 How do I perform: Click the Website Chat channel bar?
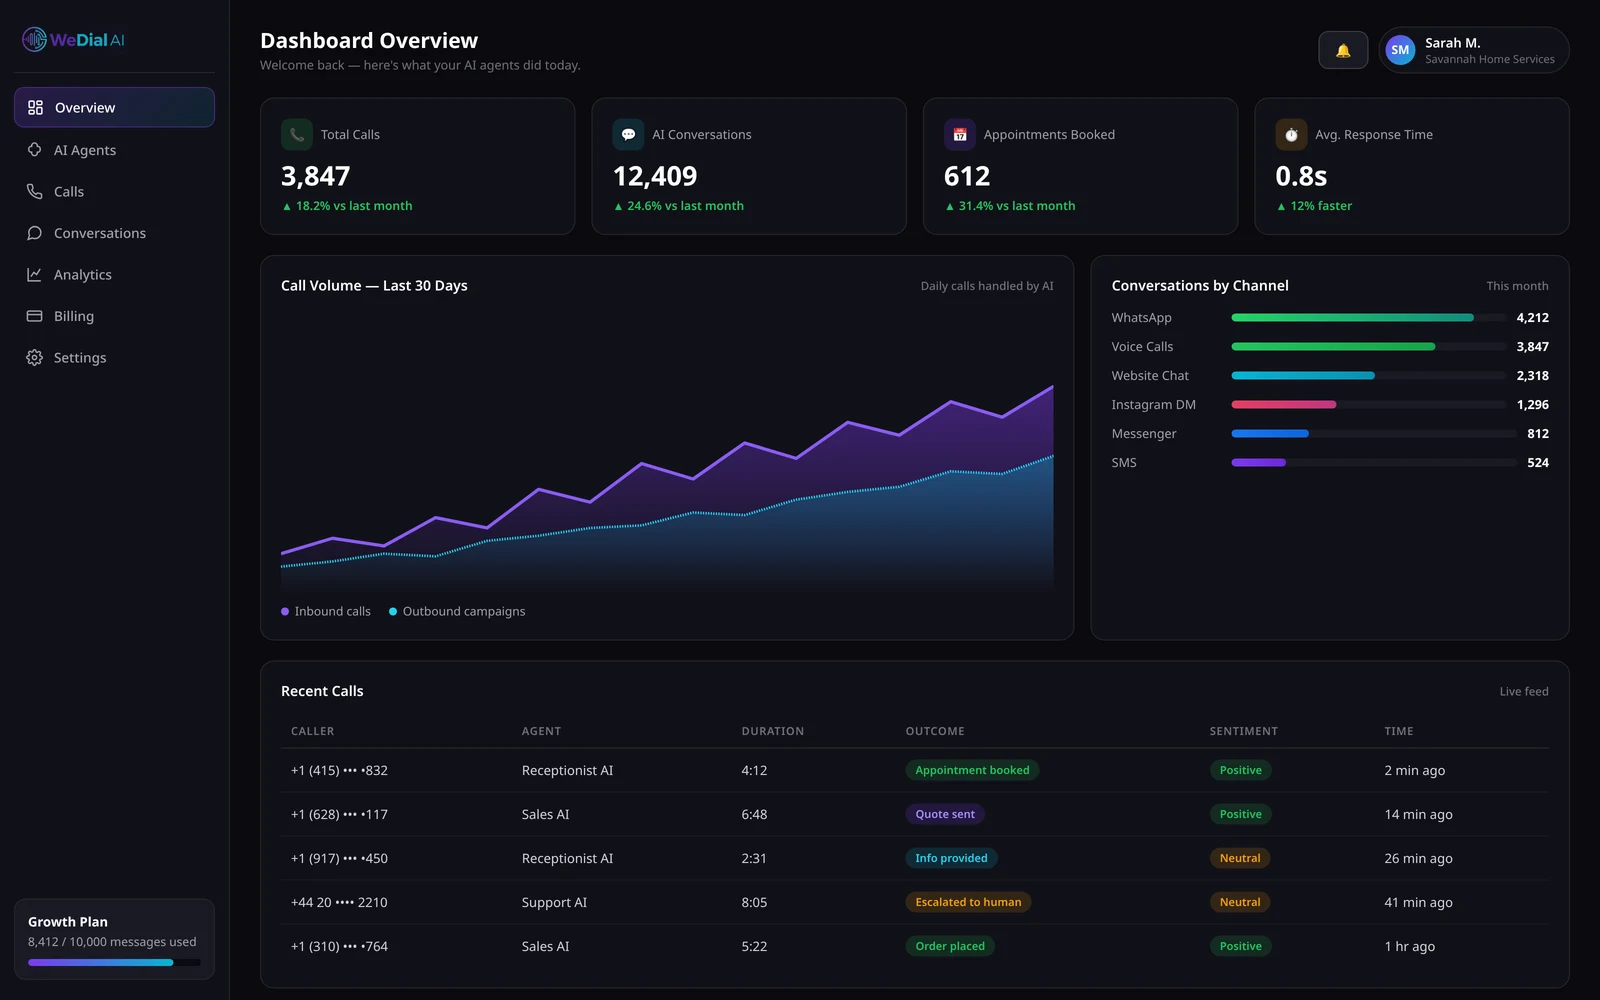(x=1368, y=375)
